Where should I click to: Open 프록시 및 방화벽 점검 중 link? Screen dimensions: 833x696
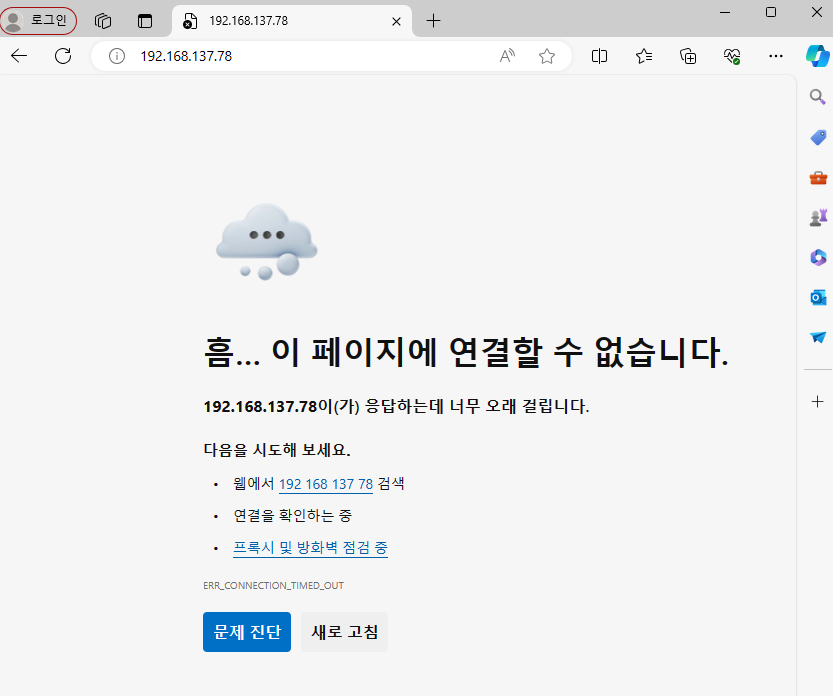click(x=310, y=548)
